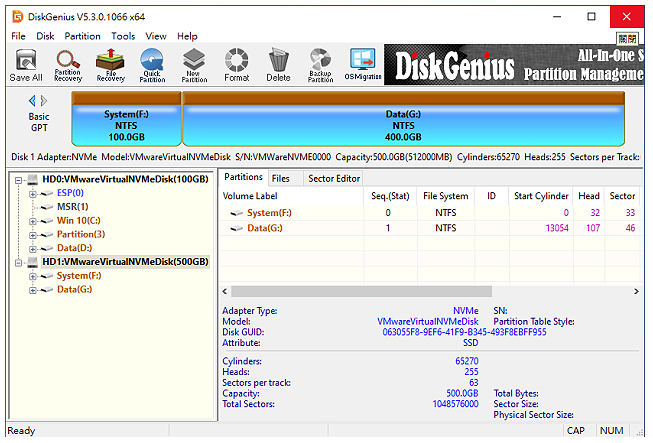
Task: Collapse the HD0 disk tree node
Action: click(18, 180)
